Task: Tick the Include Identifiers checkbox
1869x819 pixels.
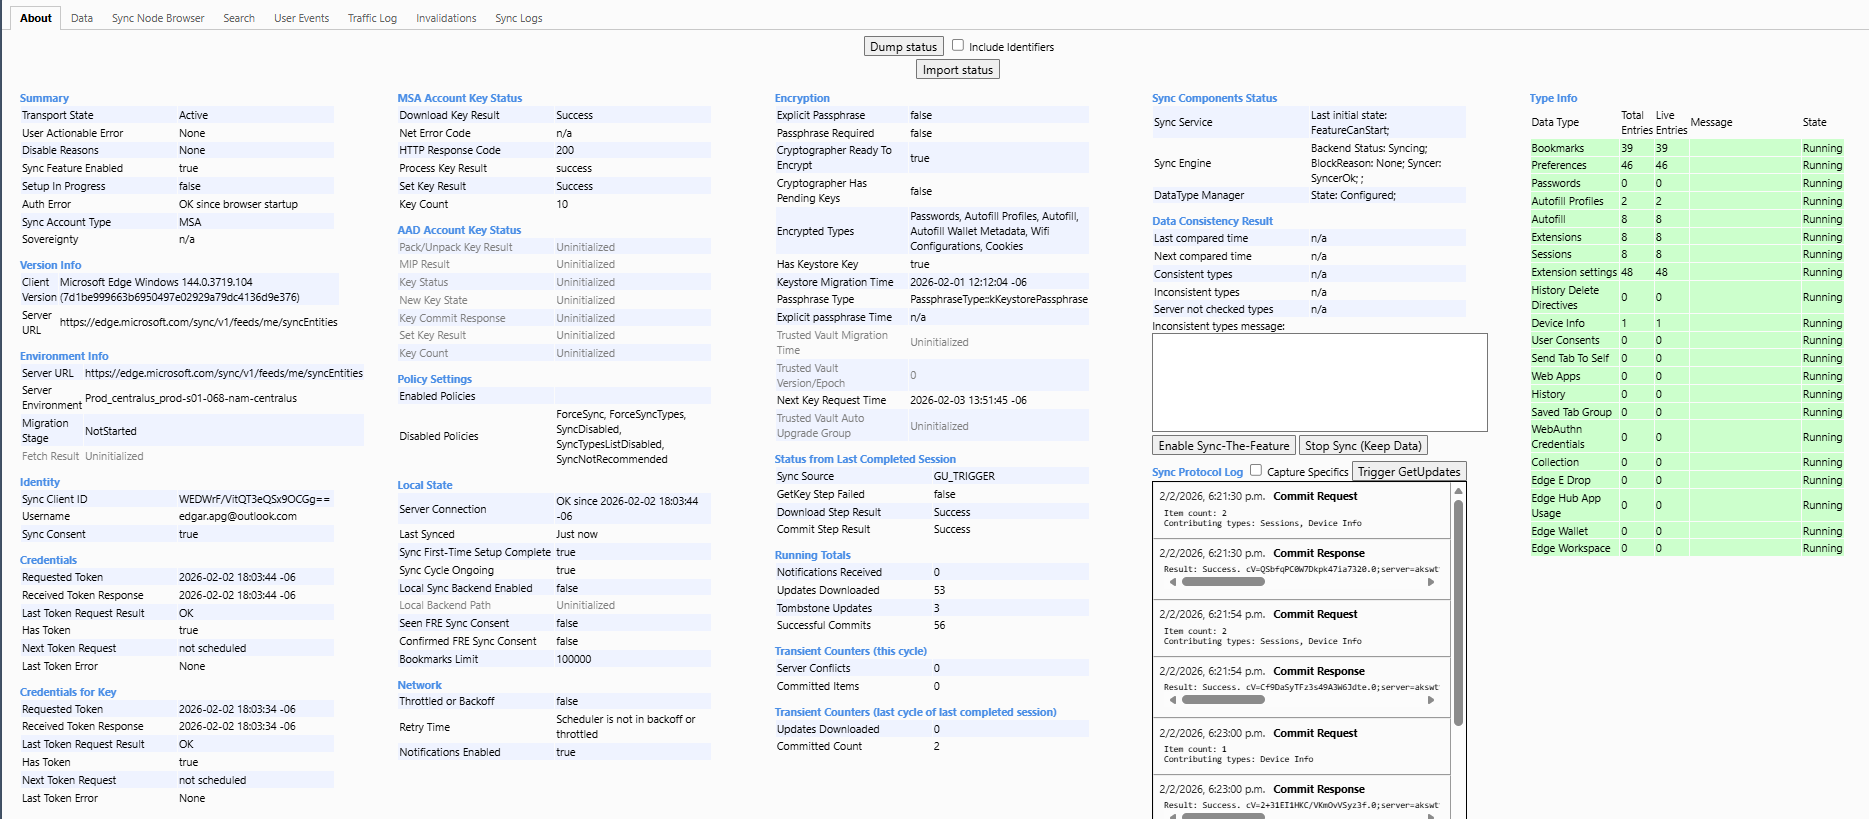Action: coord(958,45)
